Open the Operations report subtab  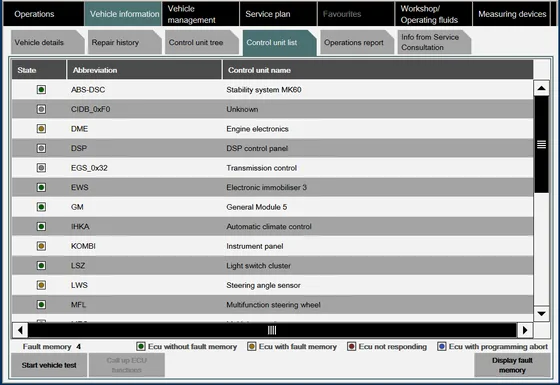357,42
